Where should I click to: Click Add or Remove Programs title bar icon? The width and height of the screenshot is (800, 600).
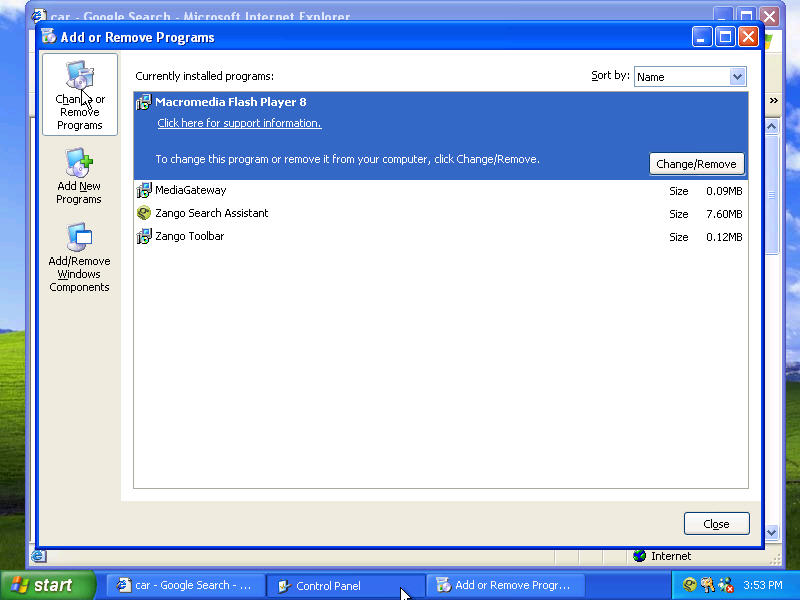49,37
